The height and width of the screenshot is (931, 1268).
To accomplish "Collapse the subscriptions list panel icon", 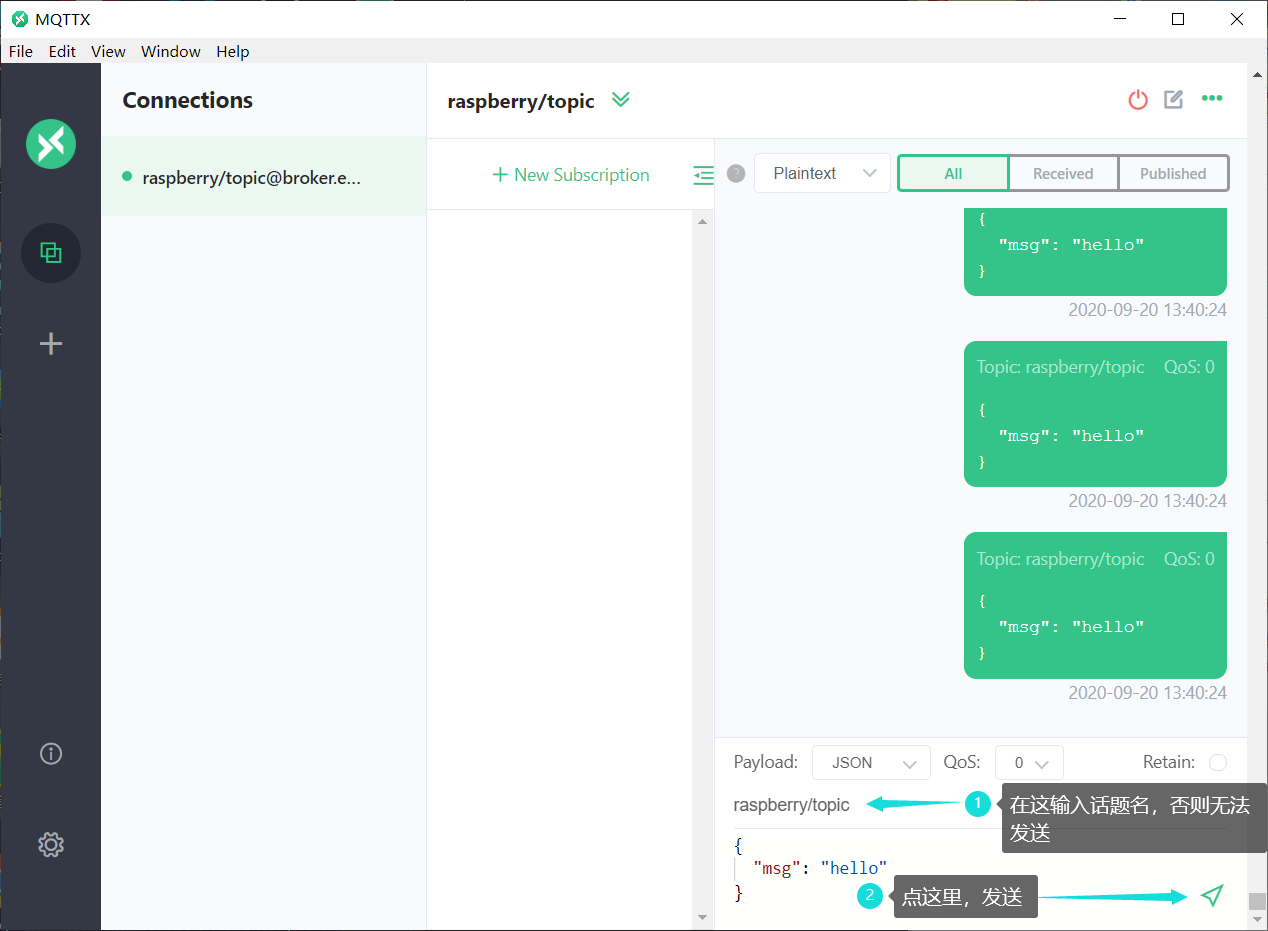I will point(704,175).
